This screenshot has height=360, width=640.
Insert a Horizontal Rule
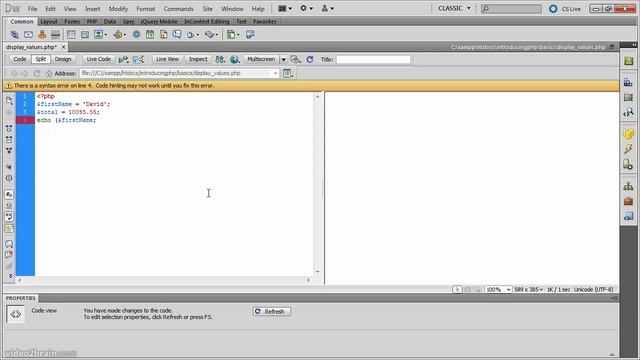[56, 35]
